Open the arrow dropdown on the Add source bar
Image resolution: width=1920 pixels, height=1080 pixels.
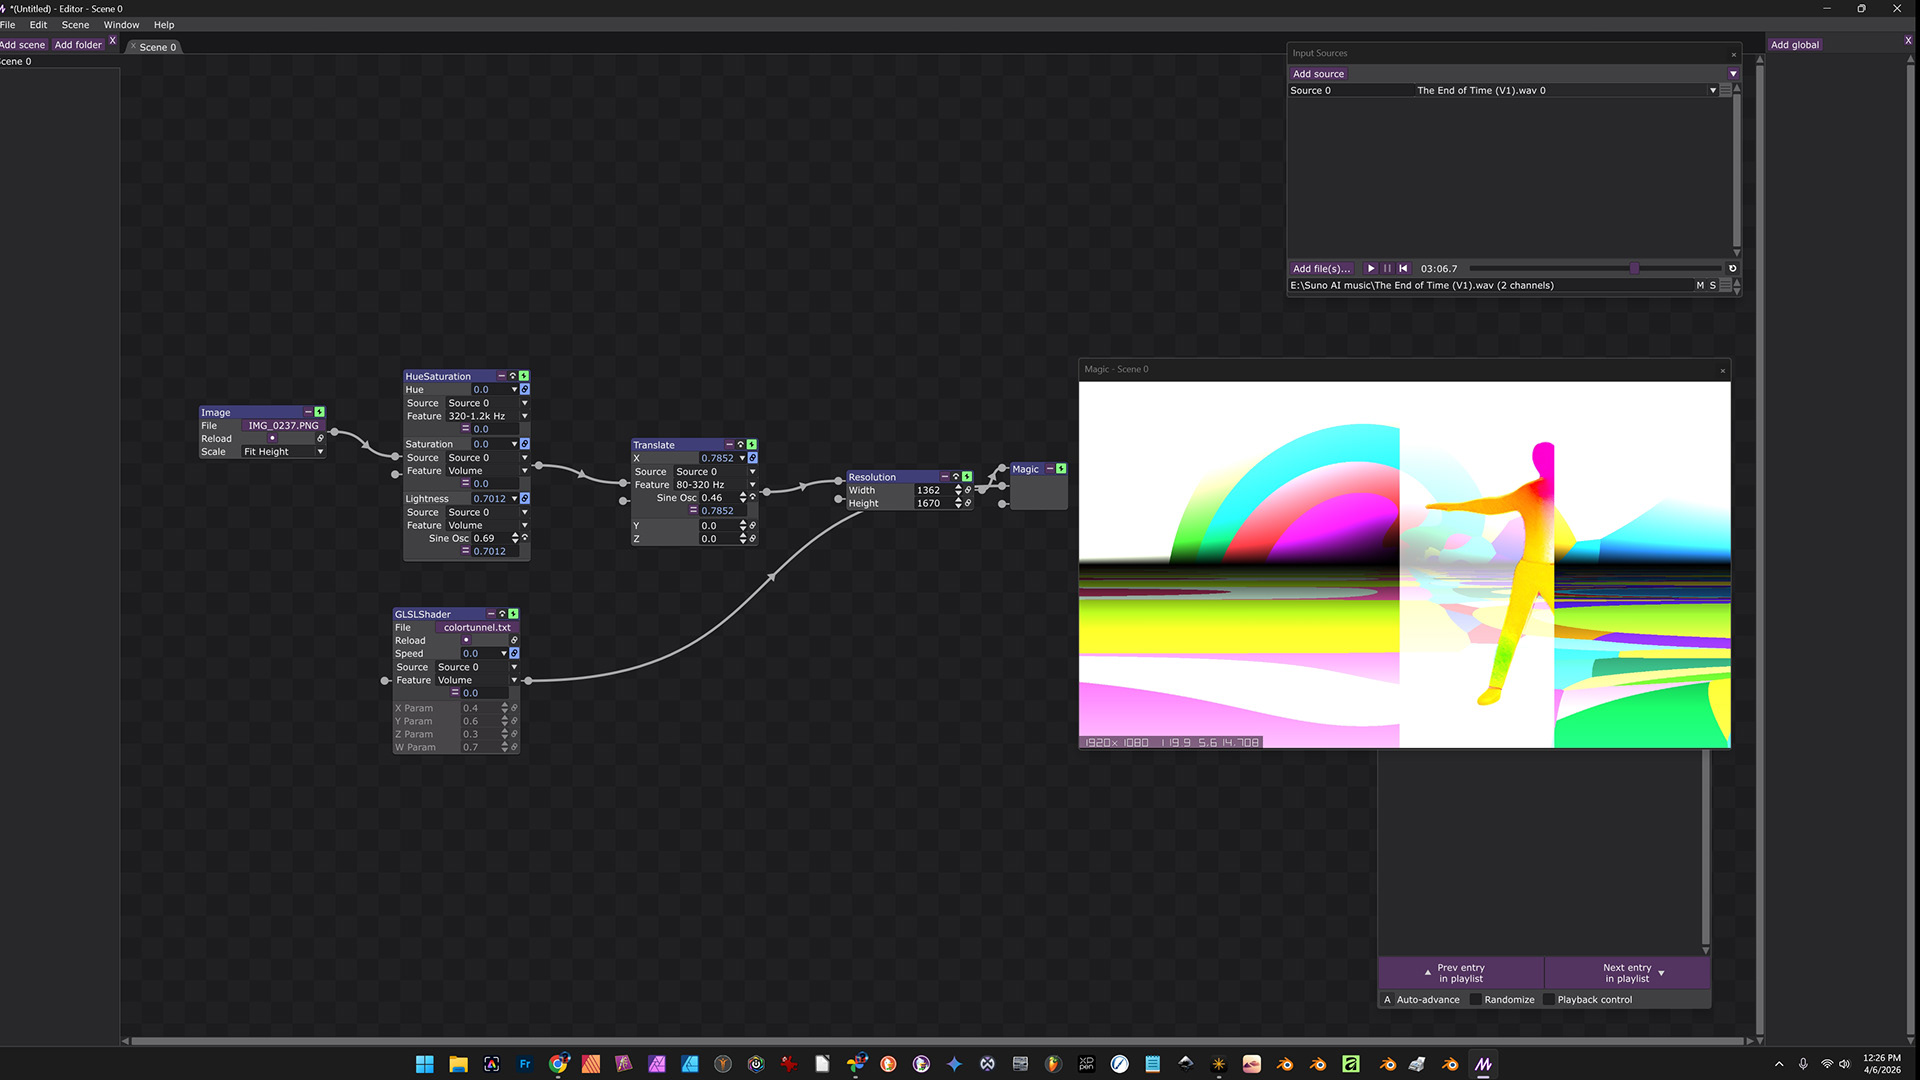click(1733, 74)
